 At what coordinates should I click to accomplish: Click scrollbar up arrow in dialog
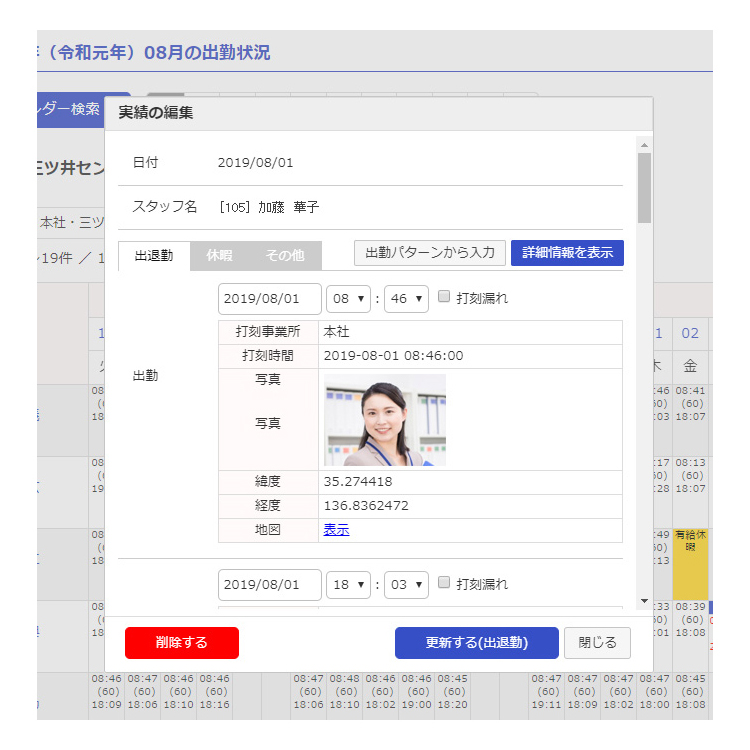click(x=644, y=145)
